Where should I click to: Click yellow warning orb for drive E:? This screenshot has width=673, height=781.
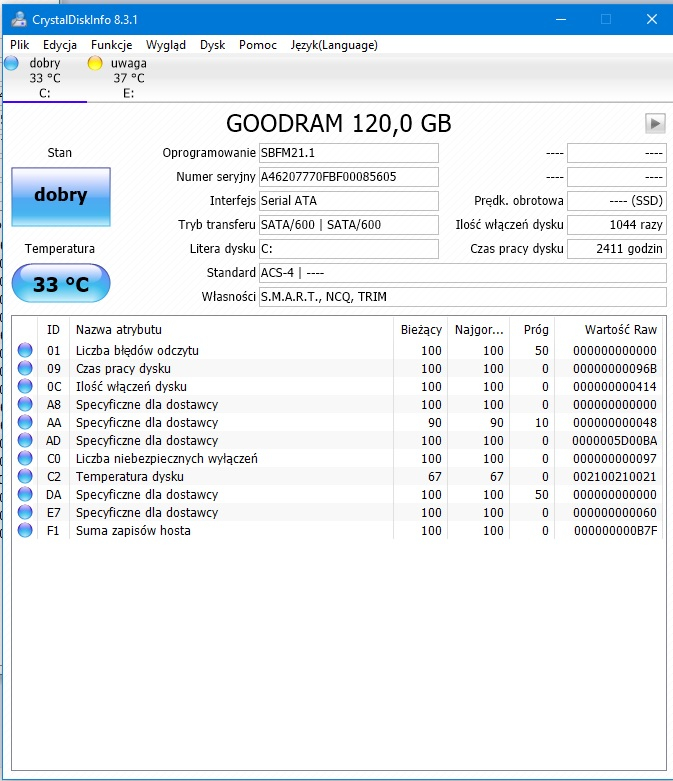pyautogui.click(x=95, y=63)
